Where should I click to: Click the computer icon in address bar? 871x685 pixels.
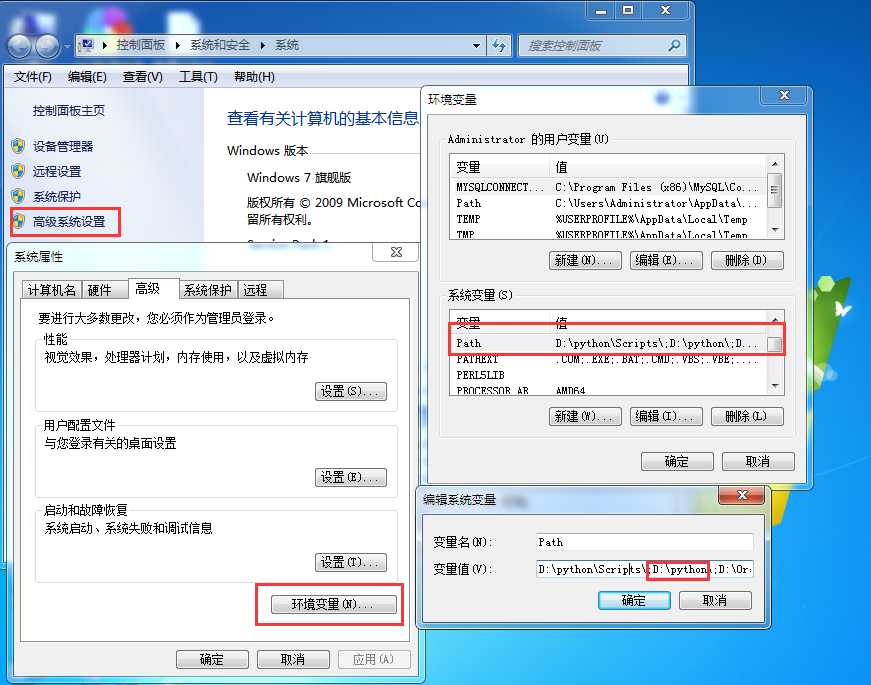click(87, 45)
